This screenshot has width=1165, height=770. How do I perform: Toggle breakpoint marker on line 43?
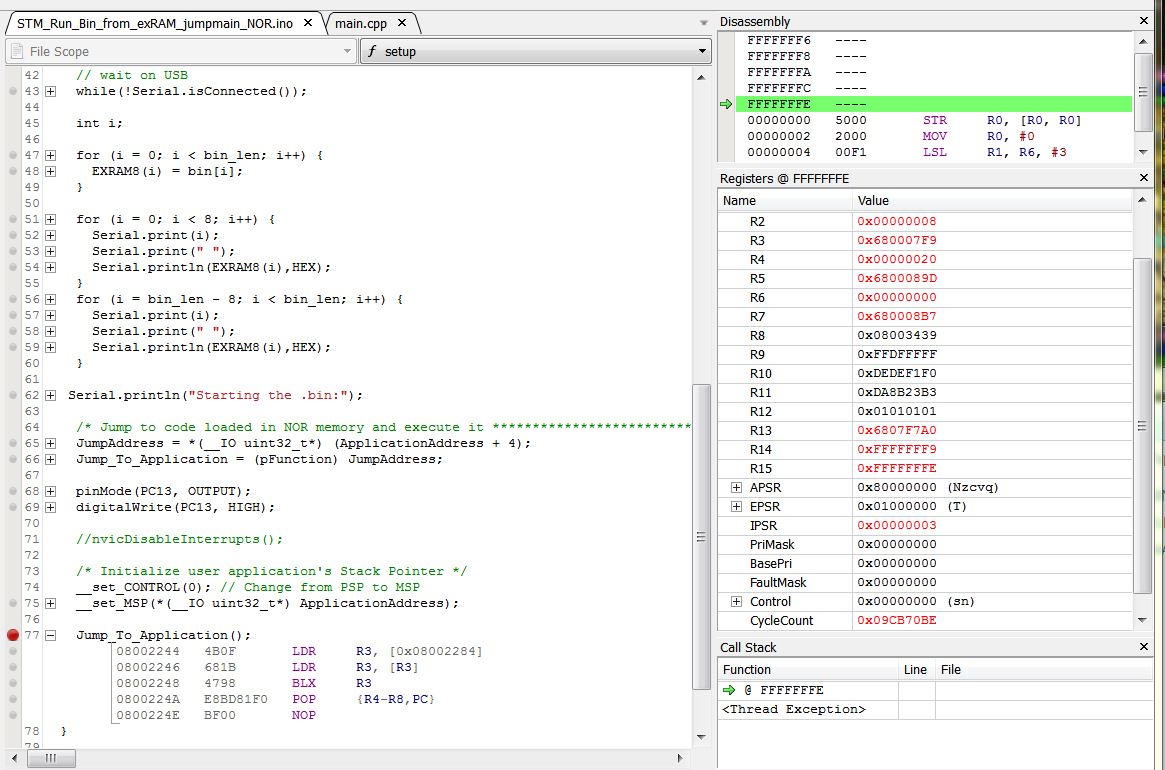pos(12,91)
